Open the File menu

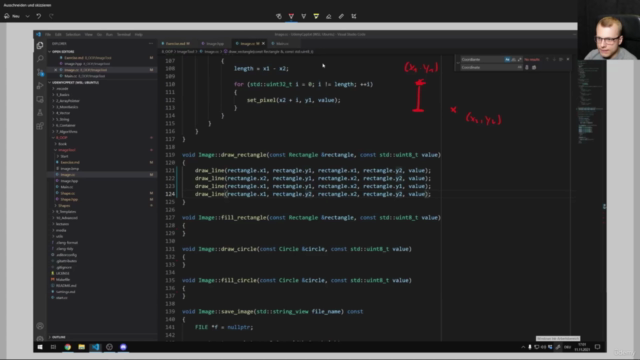(x=48, y=35)
